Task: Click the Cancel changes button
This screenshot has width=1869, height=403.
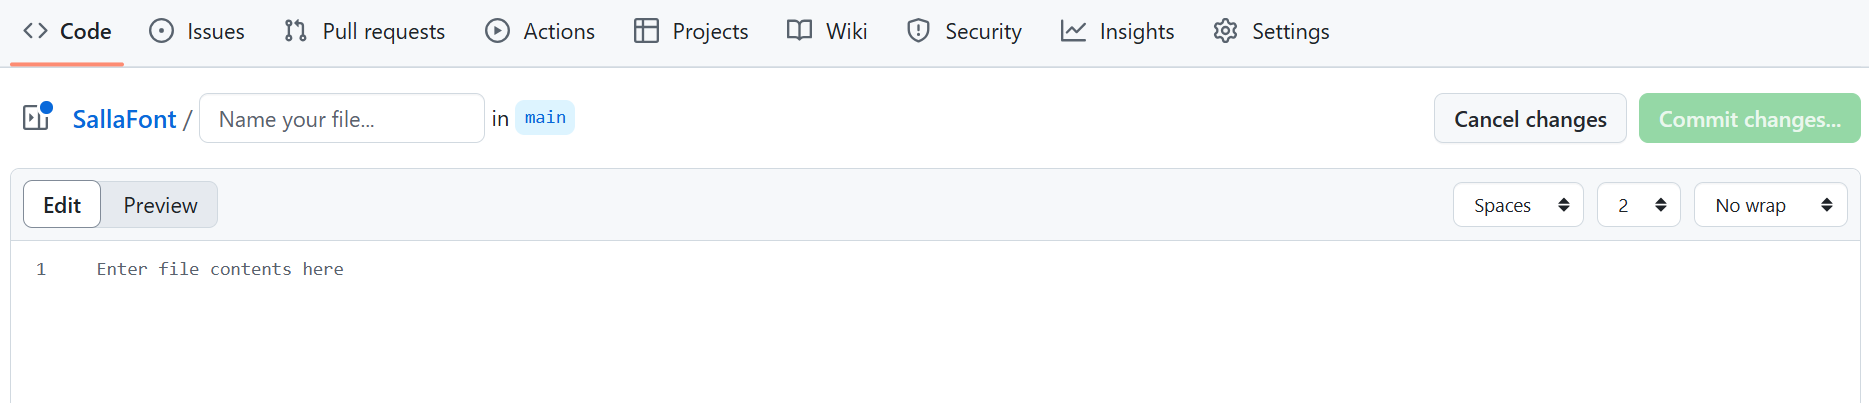Action: point(1530,119)
